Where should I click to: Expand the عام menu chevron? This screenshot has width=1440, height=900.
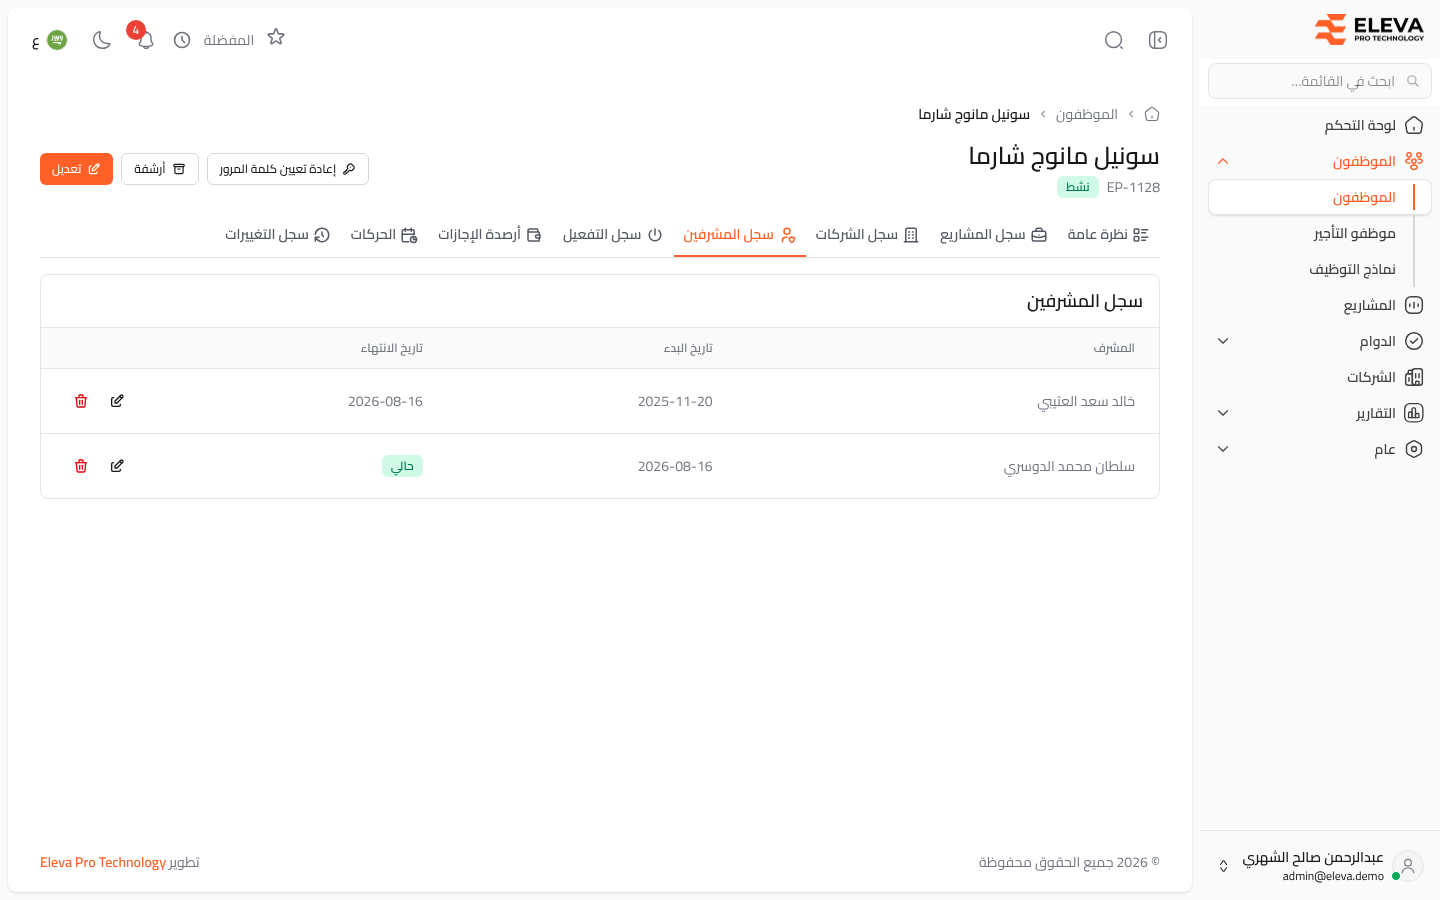pyautogui.click(x=1223, y=449)
